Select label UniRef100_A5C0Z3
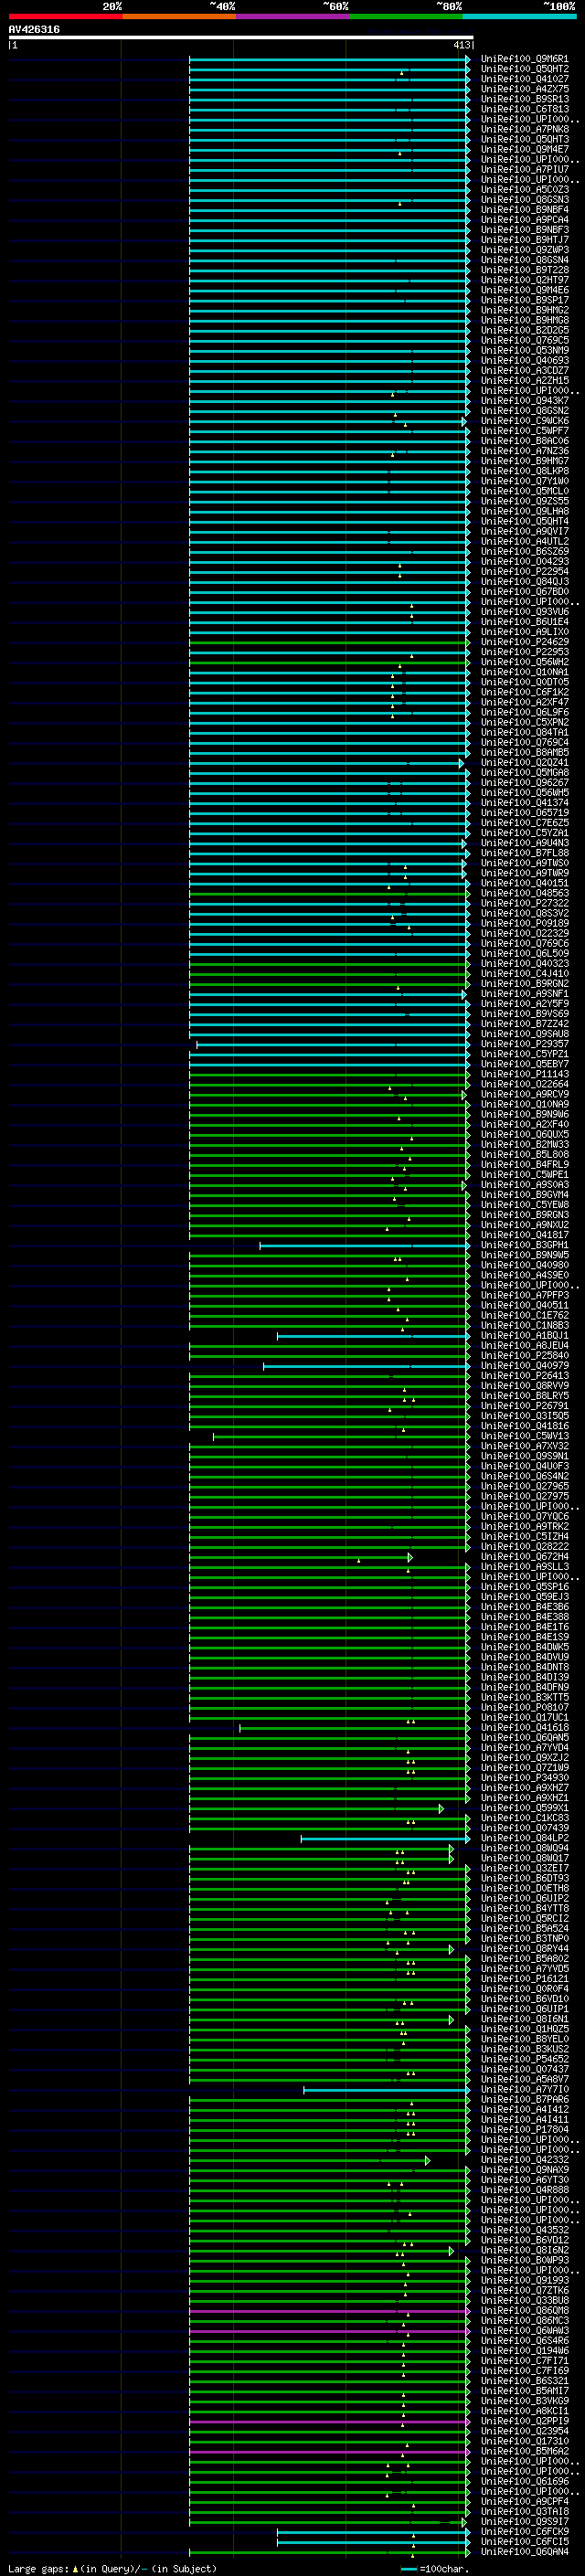Viewport: 585px width, 2576px height. tap(524, 190)
